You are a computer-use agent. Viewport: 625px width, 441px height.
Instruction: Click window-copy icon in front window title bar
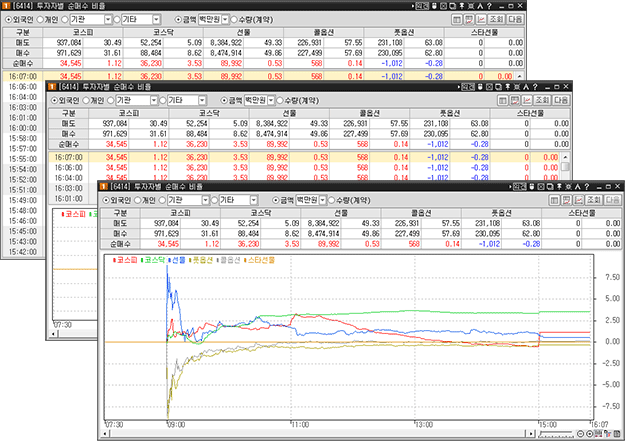point(550,187)
